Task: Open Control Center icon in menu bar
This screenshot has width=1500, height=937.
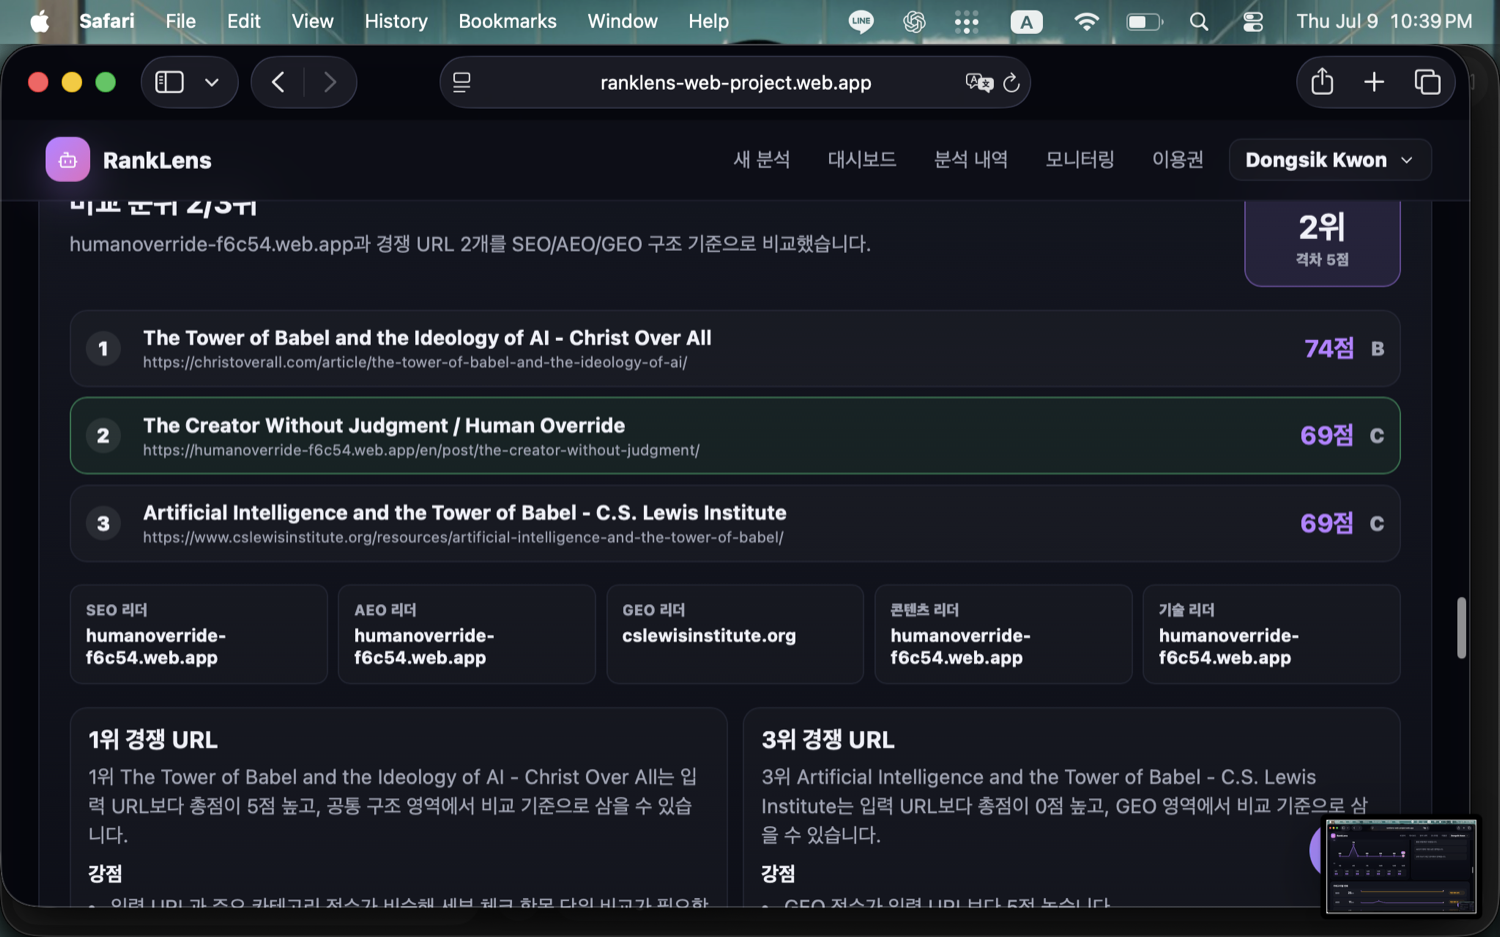Action: point(1253,21)
